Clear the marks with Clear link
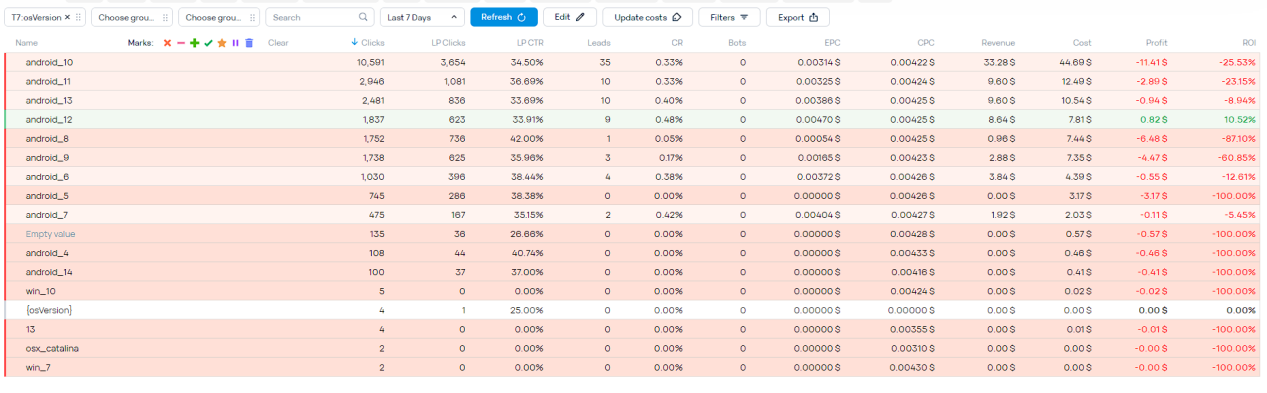The width and height of the screenshot is (1267, 393). point(278,43)
